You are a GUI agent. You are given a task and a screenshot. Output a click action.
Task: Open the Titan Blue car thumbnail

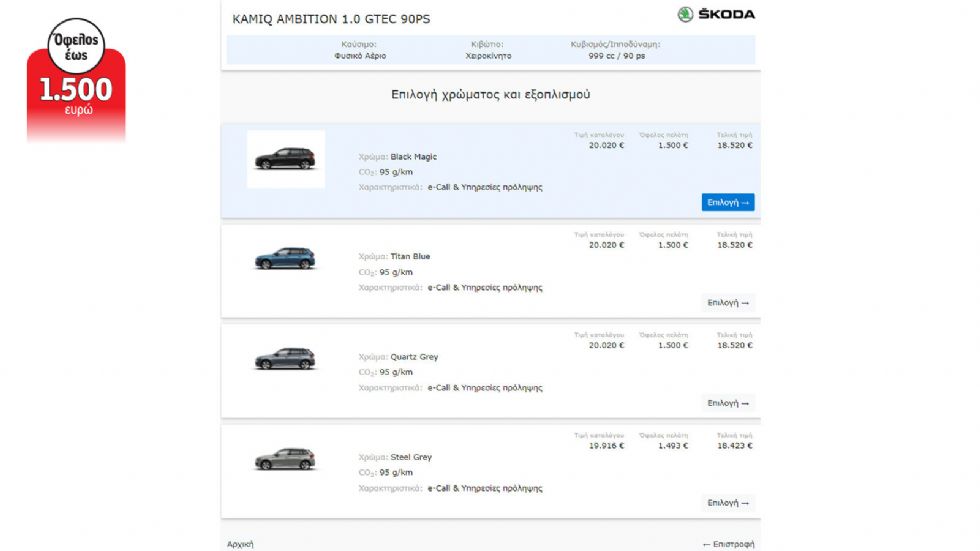(x=285, y=258)
